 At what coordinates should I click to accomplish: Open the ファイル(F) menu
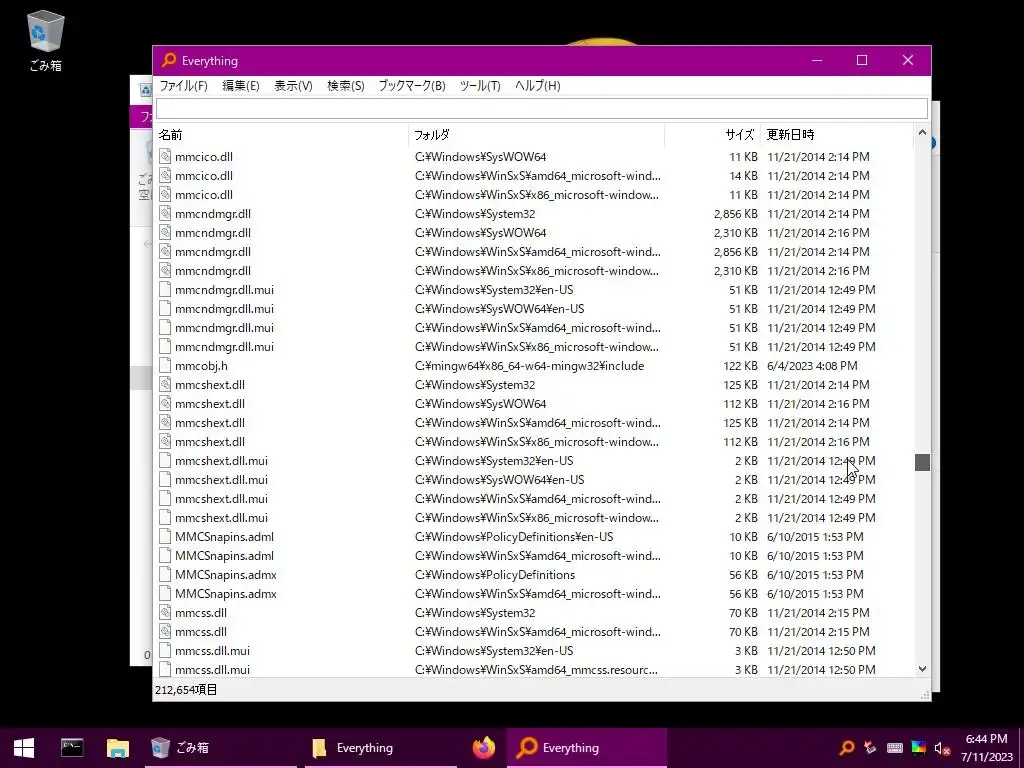point(184,86)
